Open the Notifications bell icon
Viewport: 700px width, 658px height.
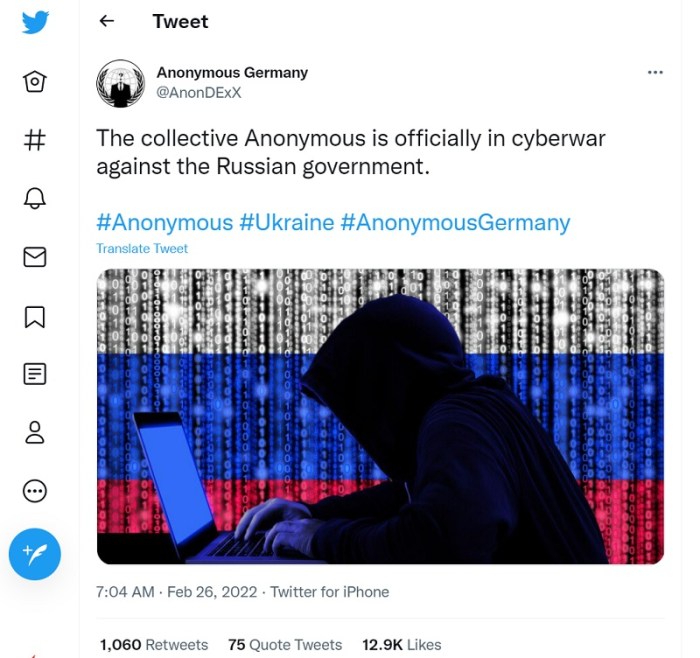[x=35, y=198]
